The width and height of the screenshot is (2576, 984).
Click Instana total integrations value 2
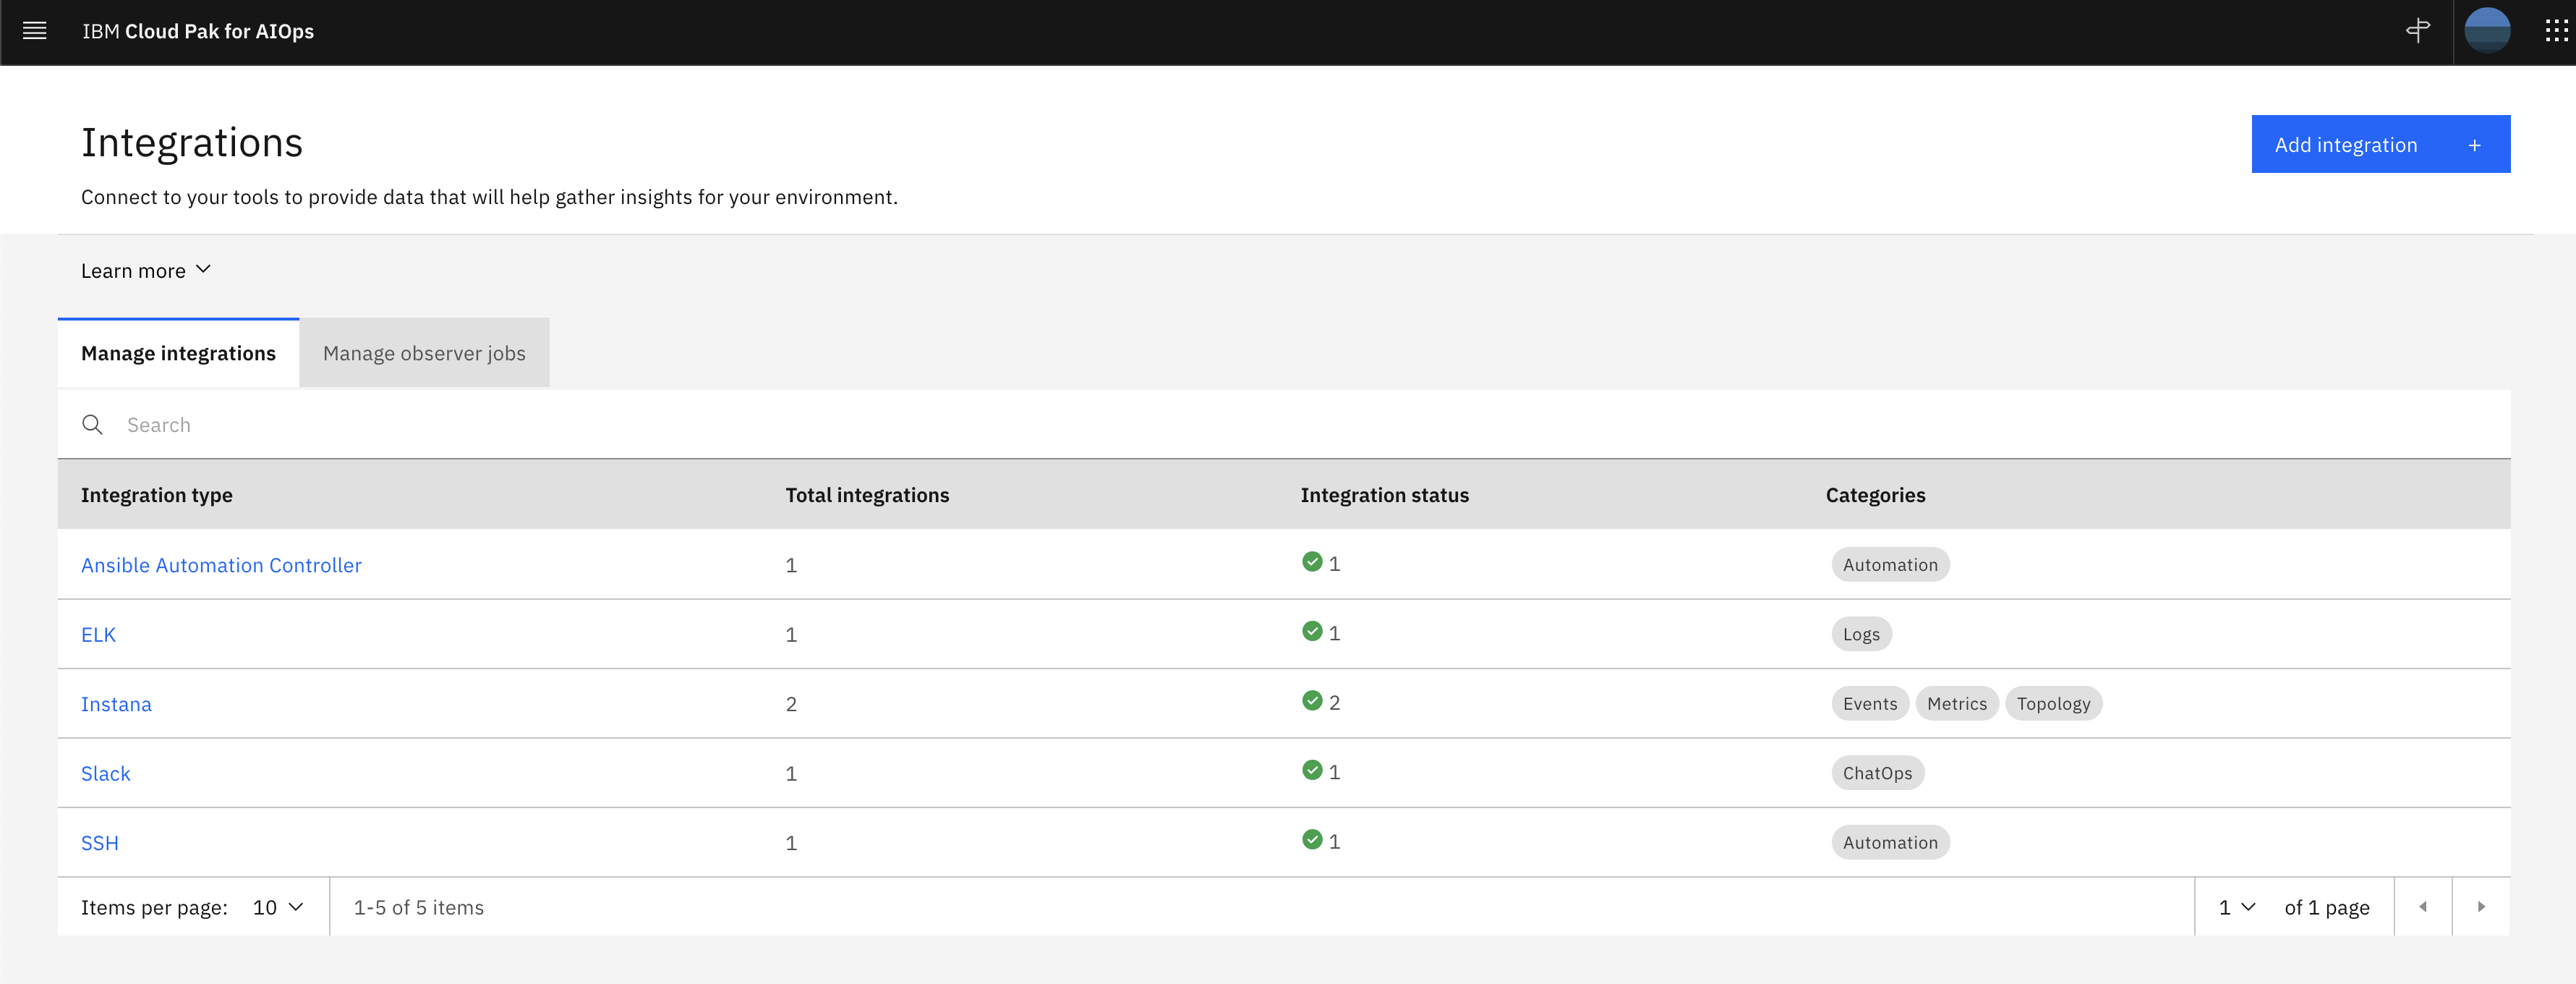791,704
